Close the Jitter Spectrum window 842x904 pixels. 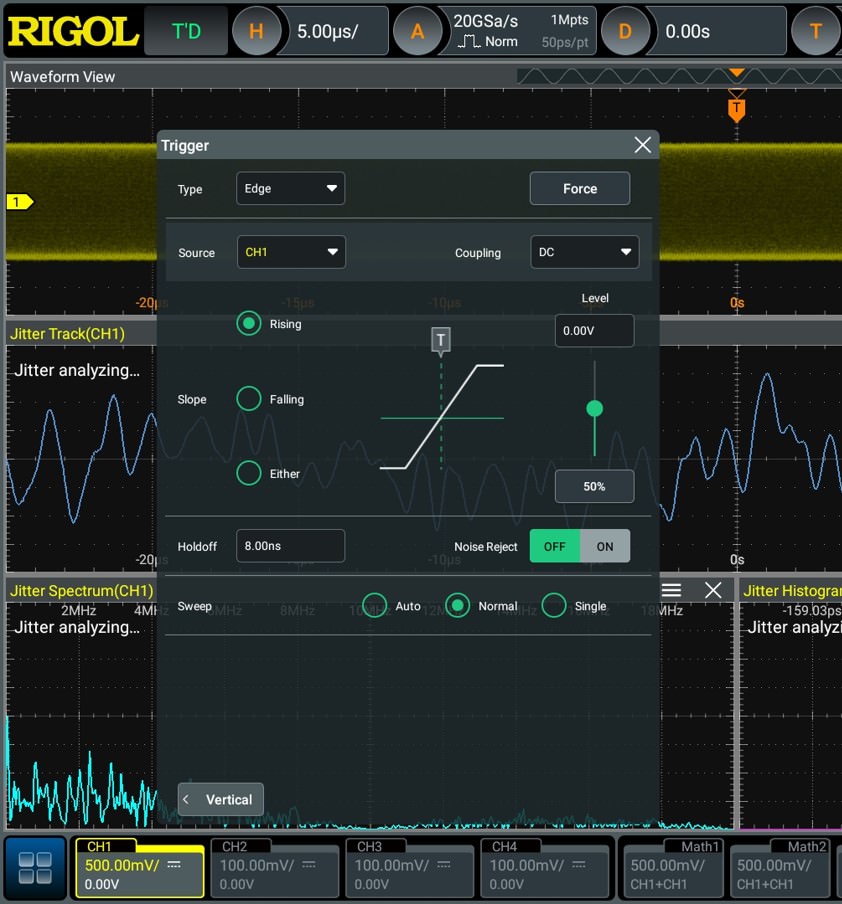(x=713, y=590)
